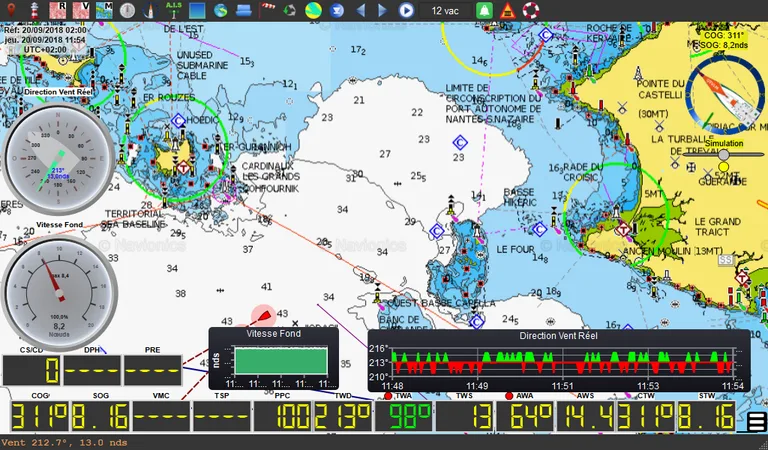Screen dimensions: 768x450
Task: Click the TWD display reading 213°
Action: click(343, 417)
